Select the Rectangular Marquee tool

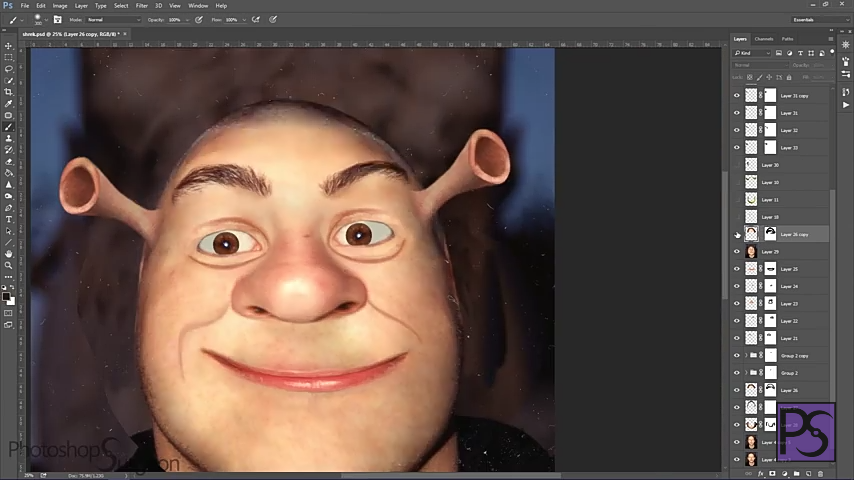point(9,57)
